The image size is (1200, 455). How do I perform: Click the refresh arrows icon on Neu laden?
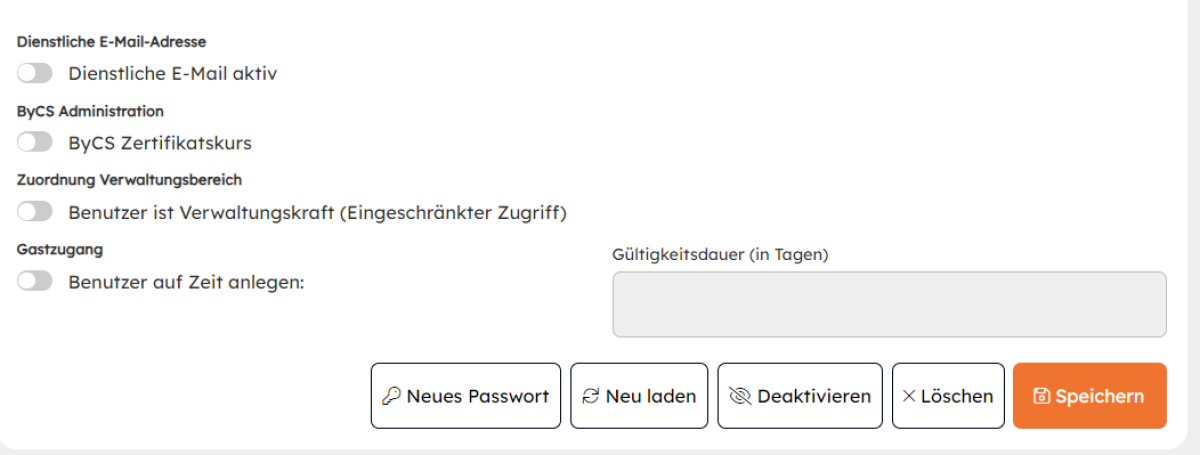click(x=591, y=396)
